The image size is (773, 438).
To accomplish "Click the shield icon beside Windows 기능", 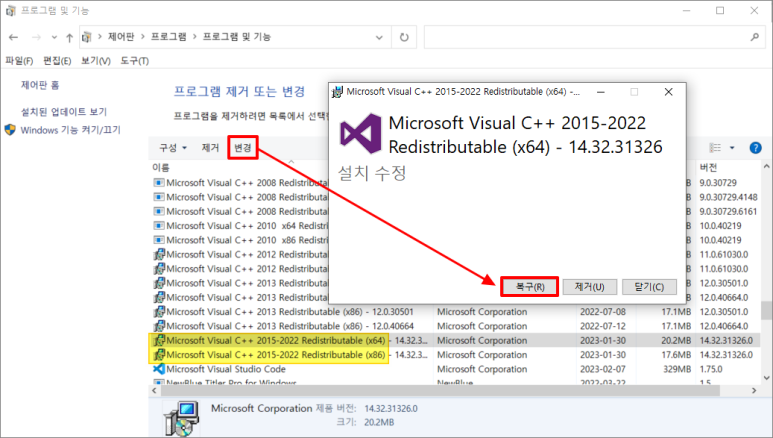I will 10,130.
